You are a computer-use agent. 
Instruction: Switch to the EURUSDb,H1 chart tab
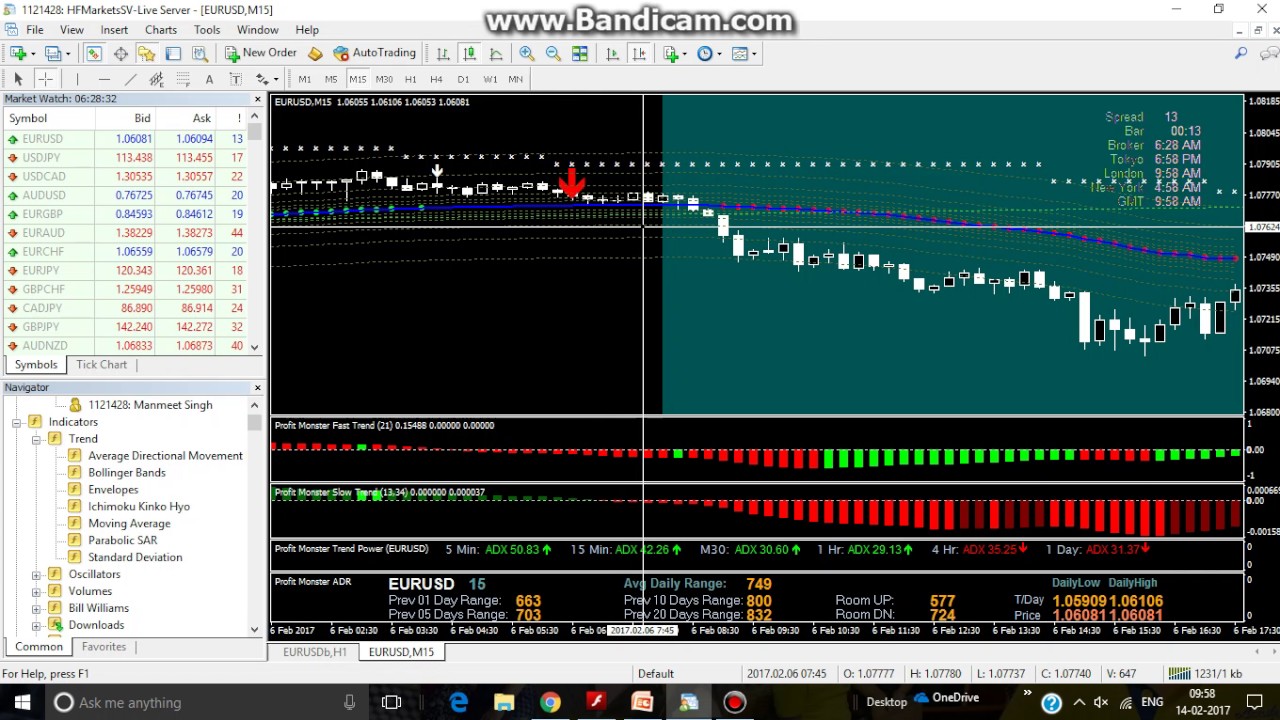pos(315,652)
